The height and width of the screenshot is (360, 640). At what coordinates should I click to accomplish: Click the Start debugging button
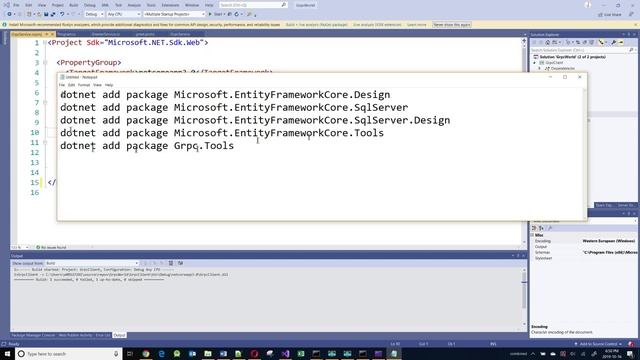[x=216, y=14]
